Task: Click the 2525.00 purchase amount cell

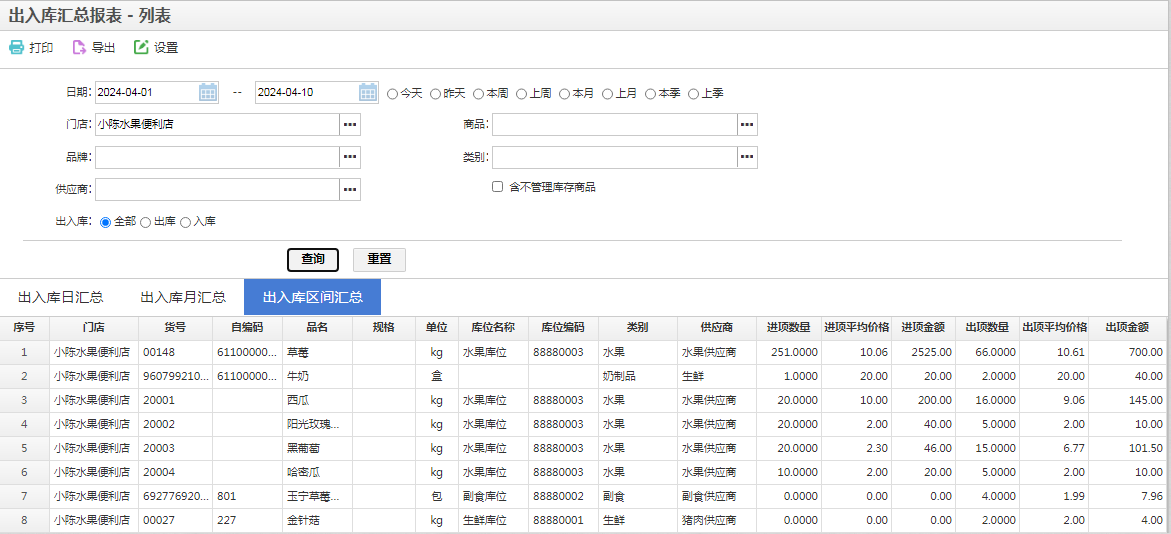Action: pyautogui.click(x=923, y=352)
